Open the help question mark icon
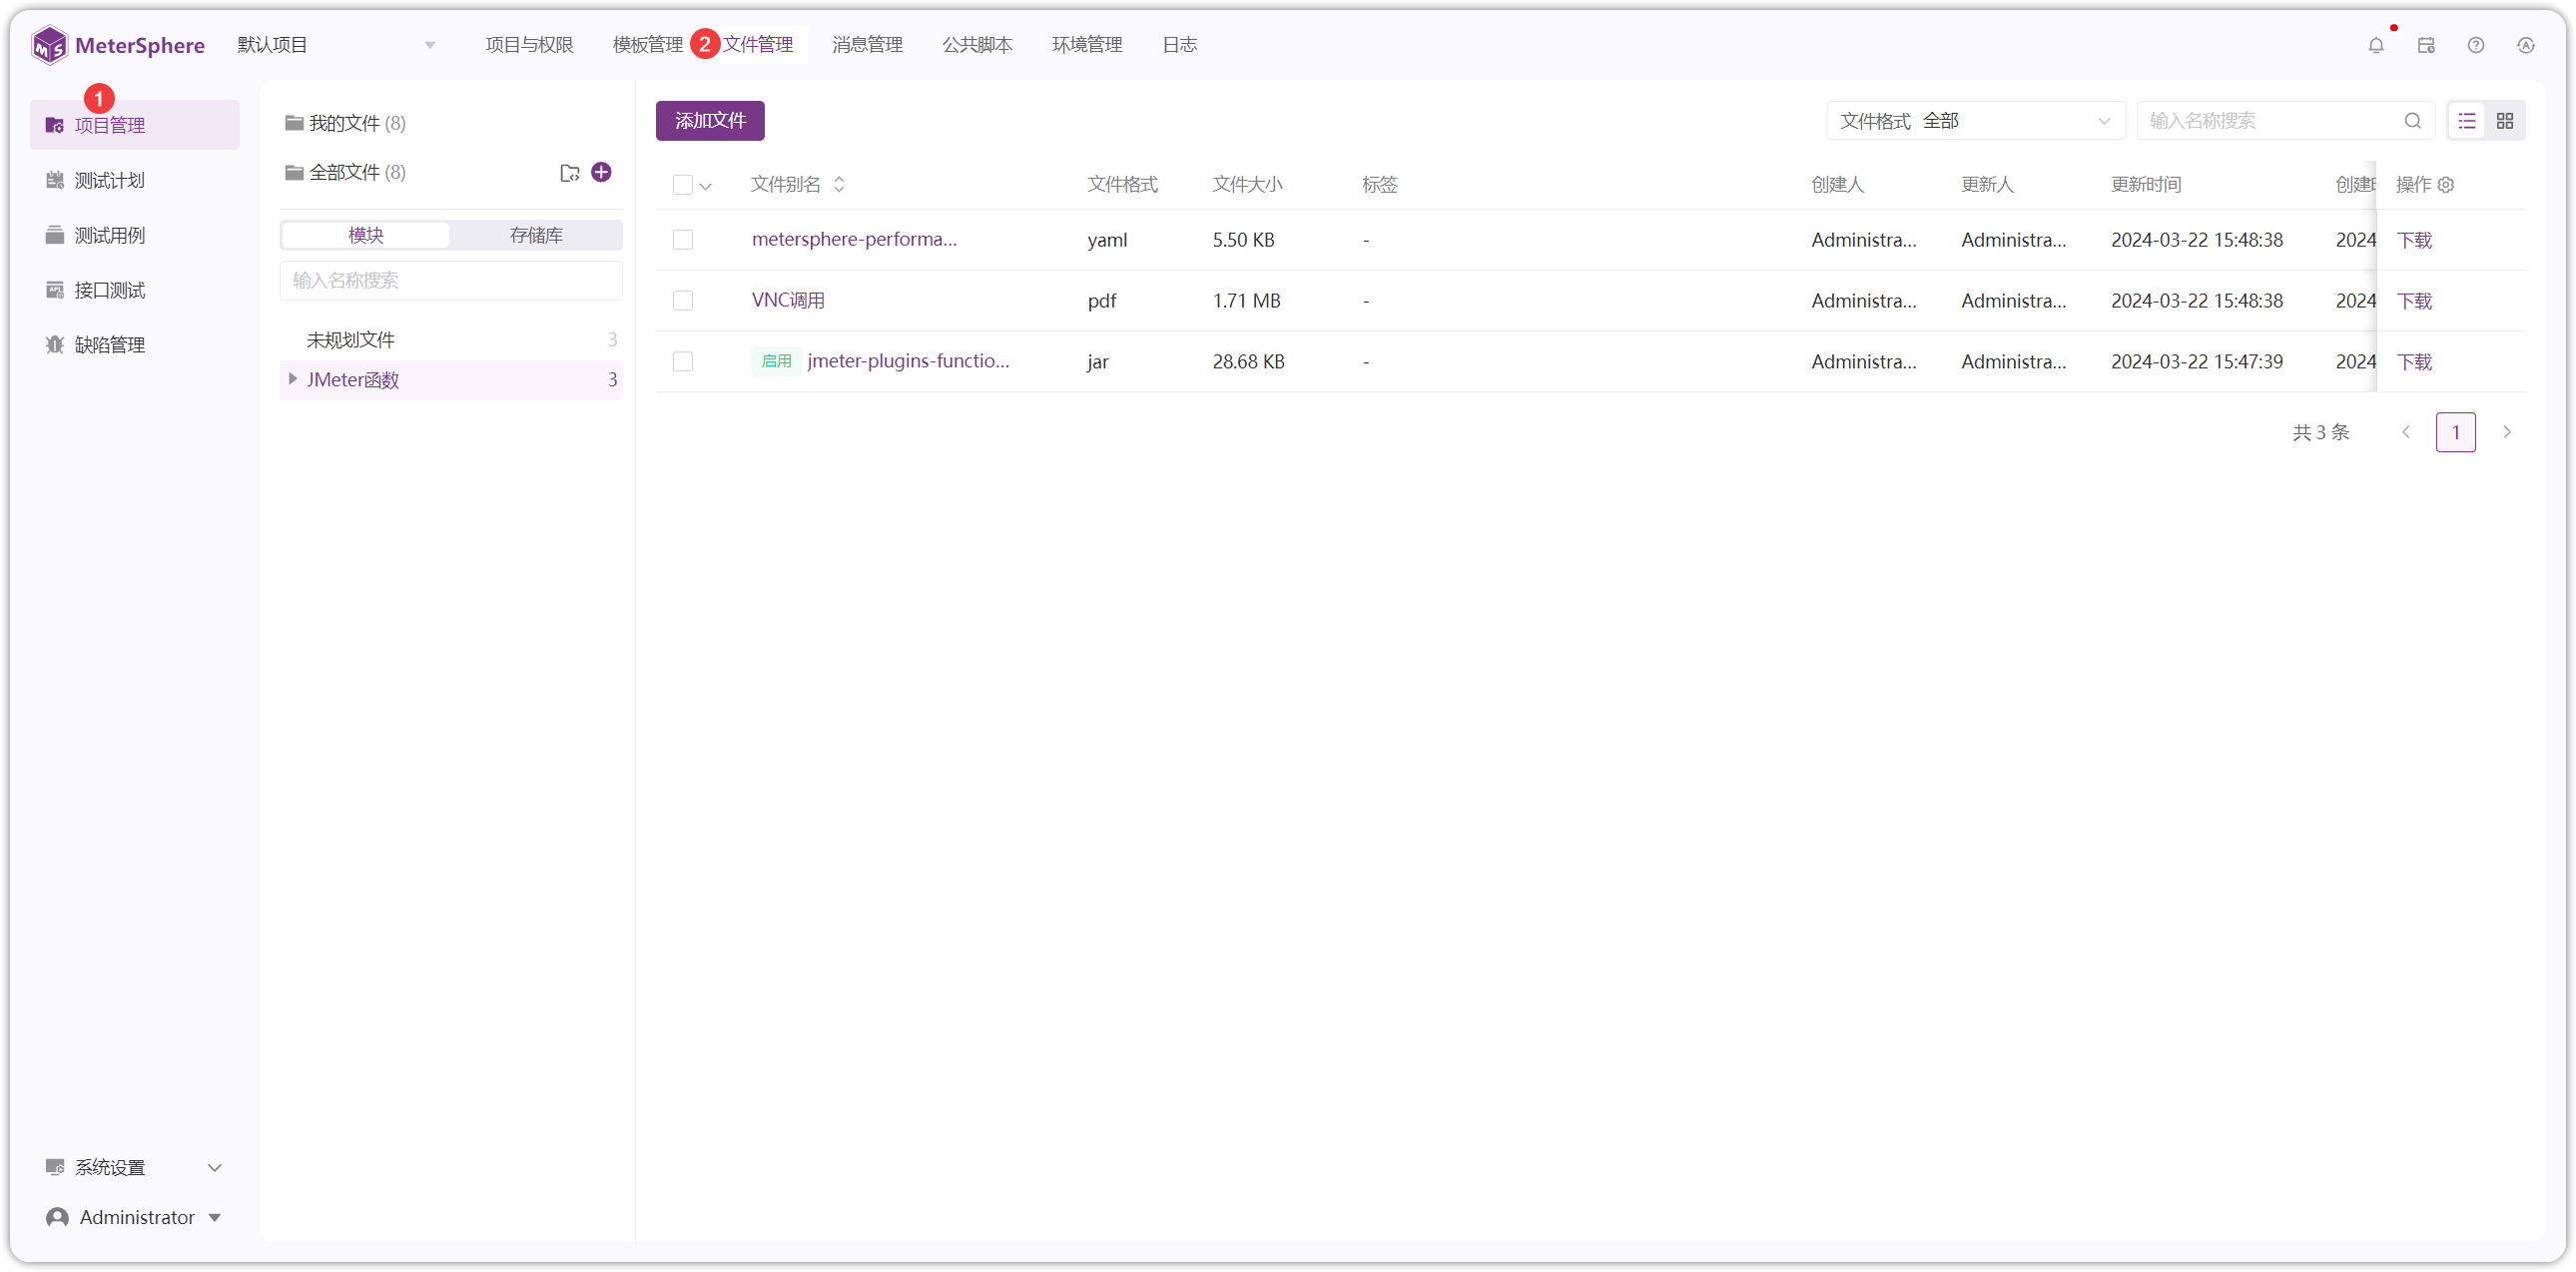The height and width of the screenshot is (1272, 2576). (x=2476, y=45)
